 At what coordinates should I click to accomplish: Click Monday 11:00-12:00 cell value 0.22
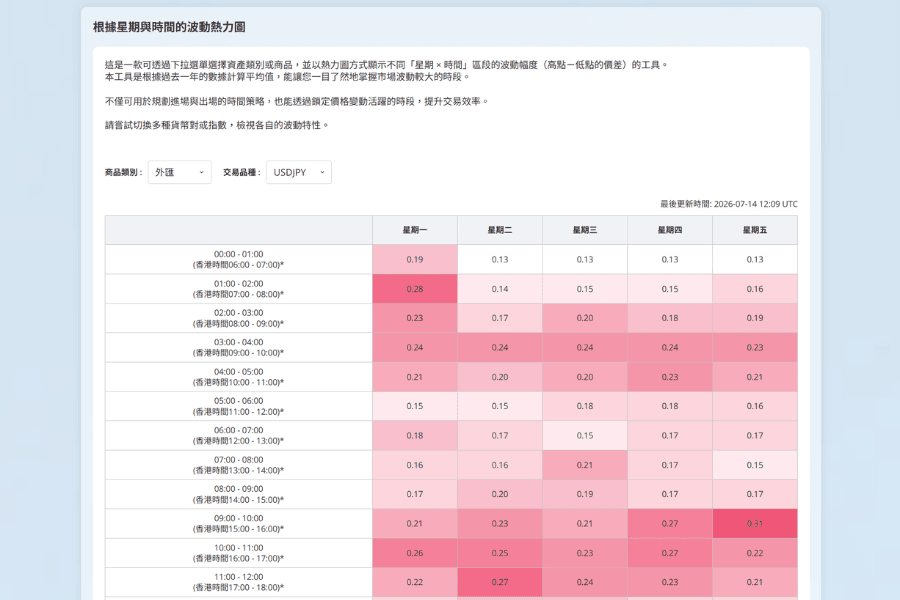415,582
